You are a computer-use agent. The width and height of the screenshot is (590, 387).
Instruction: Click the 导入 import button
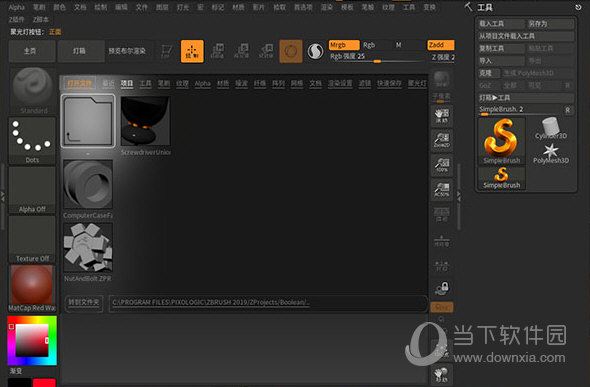pyautogui.click(x=501, y=61)
